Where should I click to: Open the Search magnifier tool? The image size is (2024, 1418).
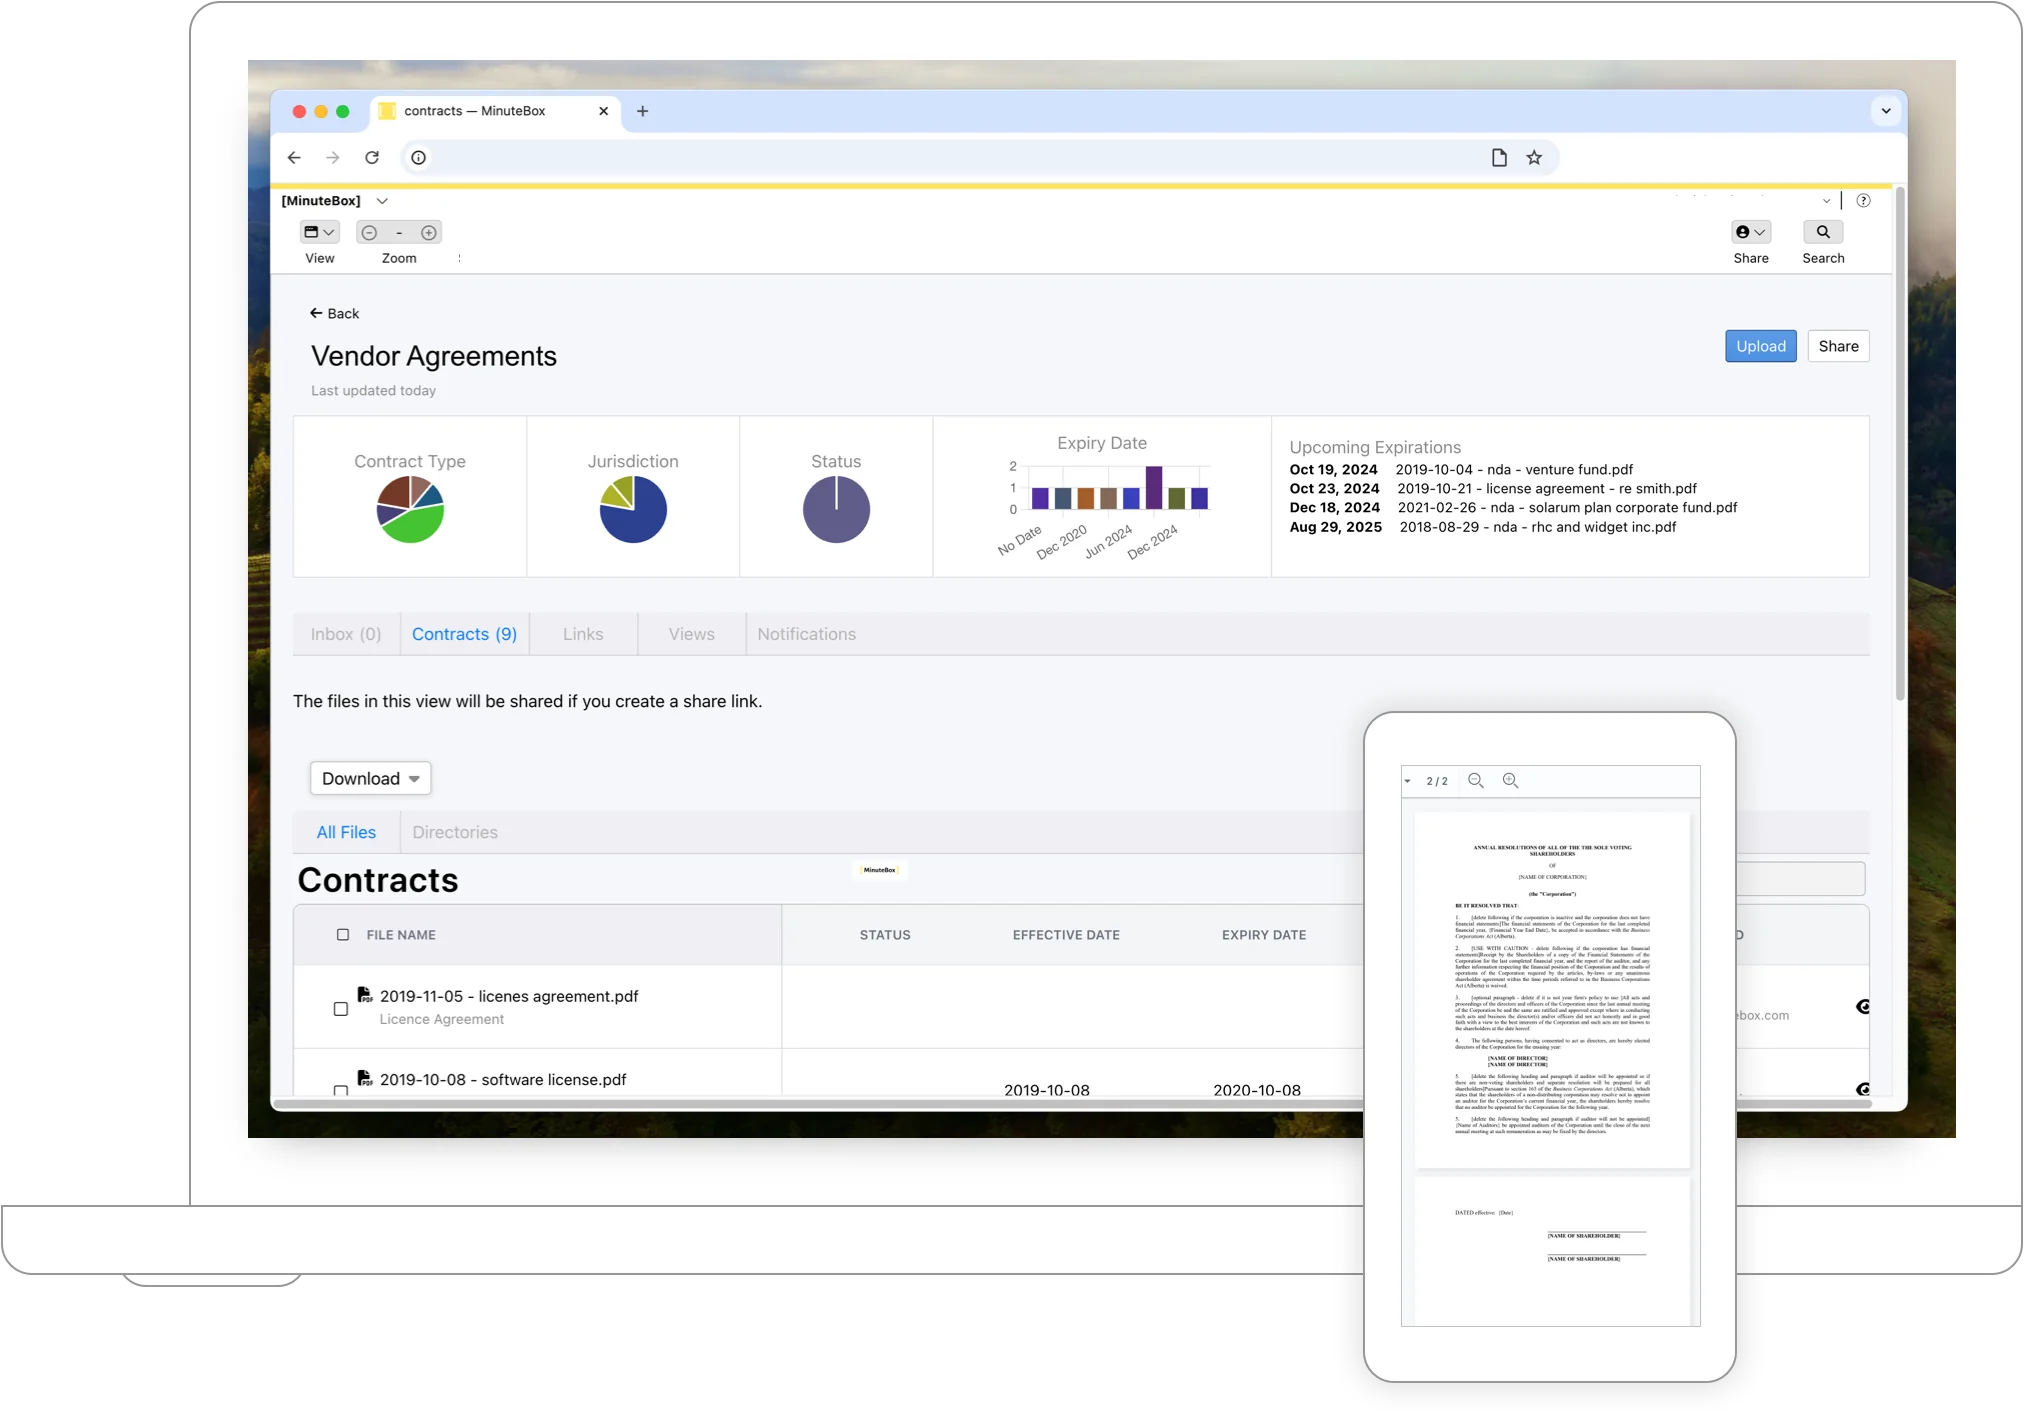(1823, 232)
